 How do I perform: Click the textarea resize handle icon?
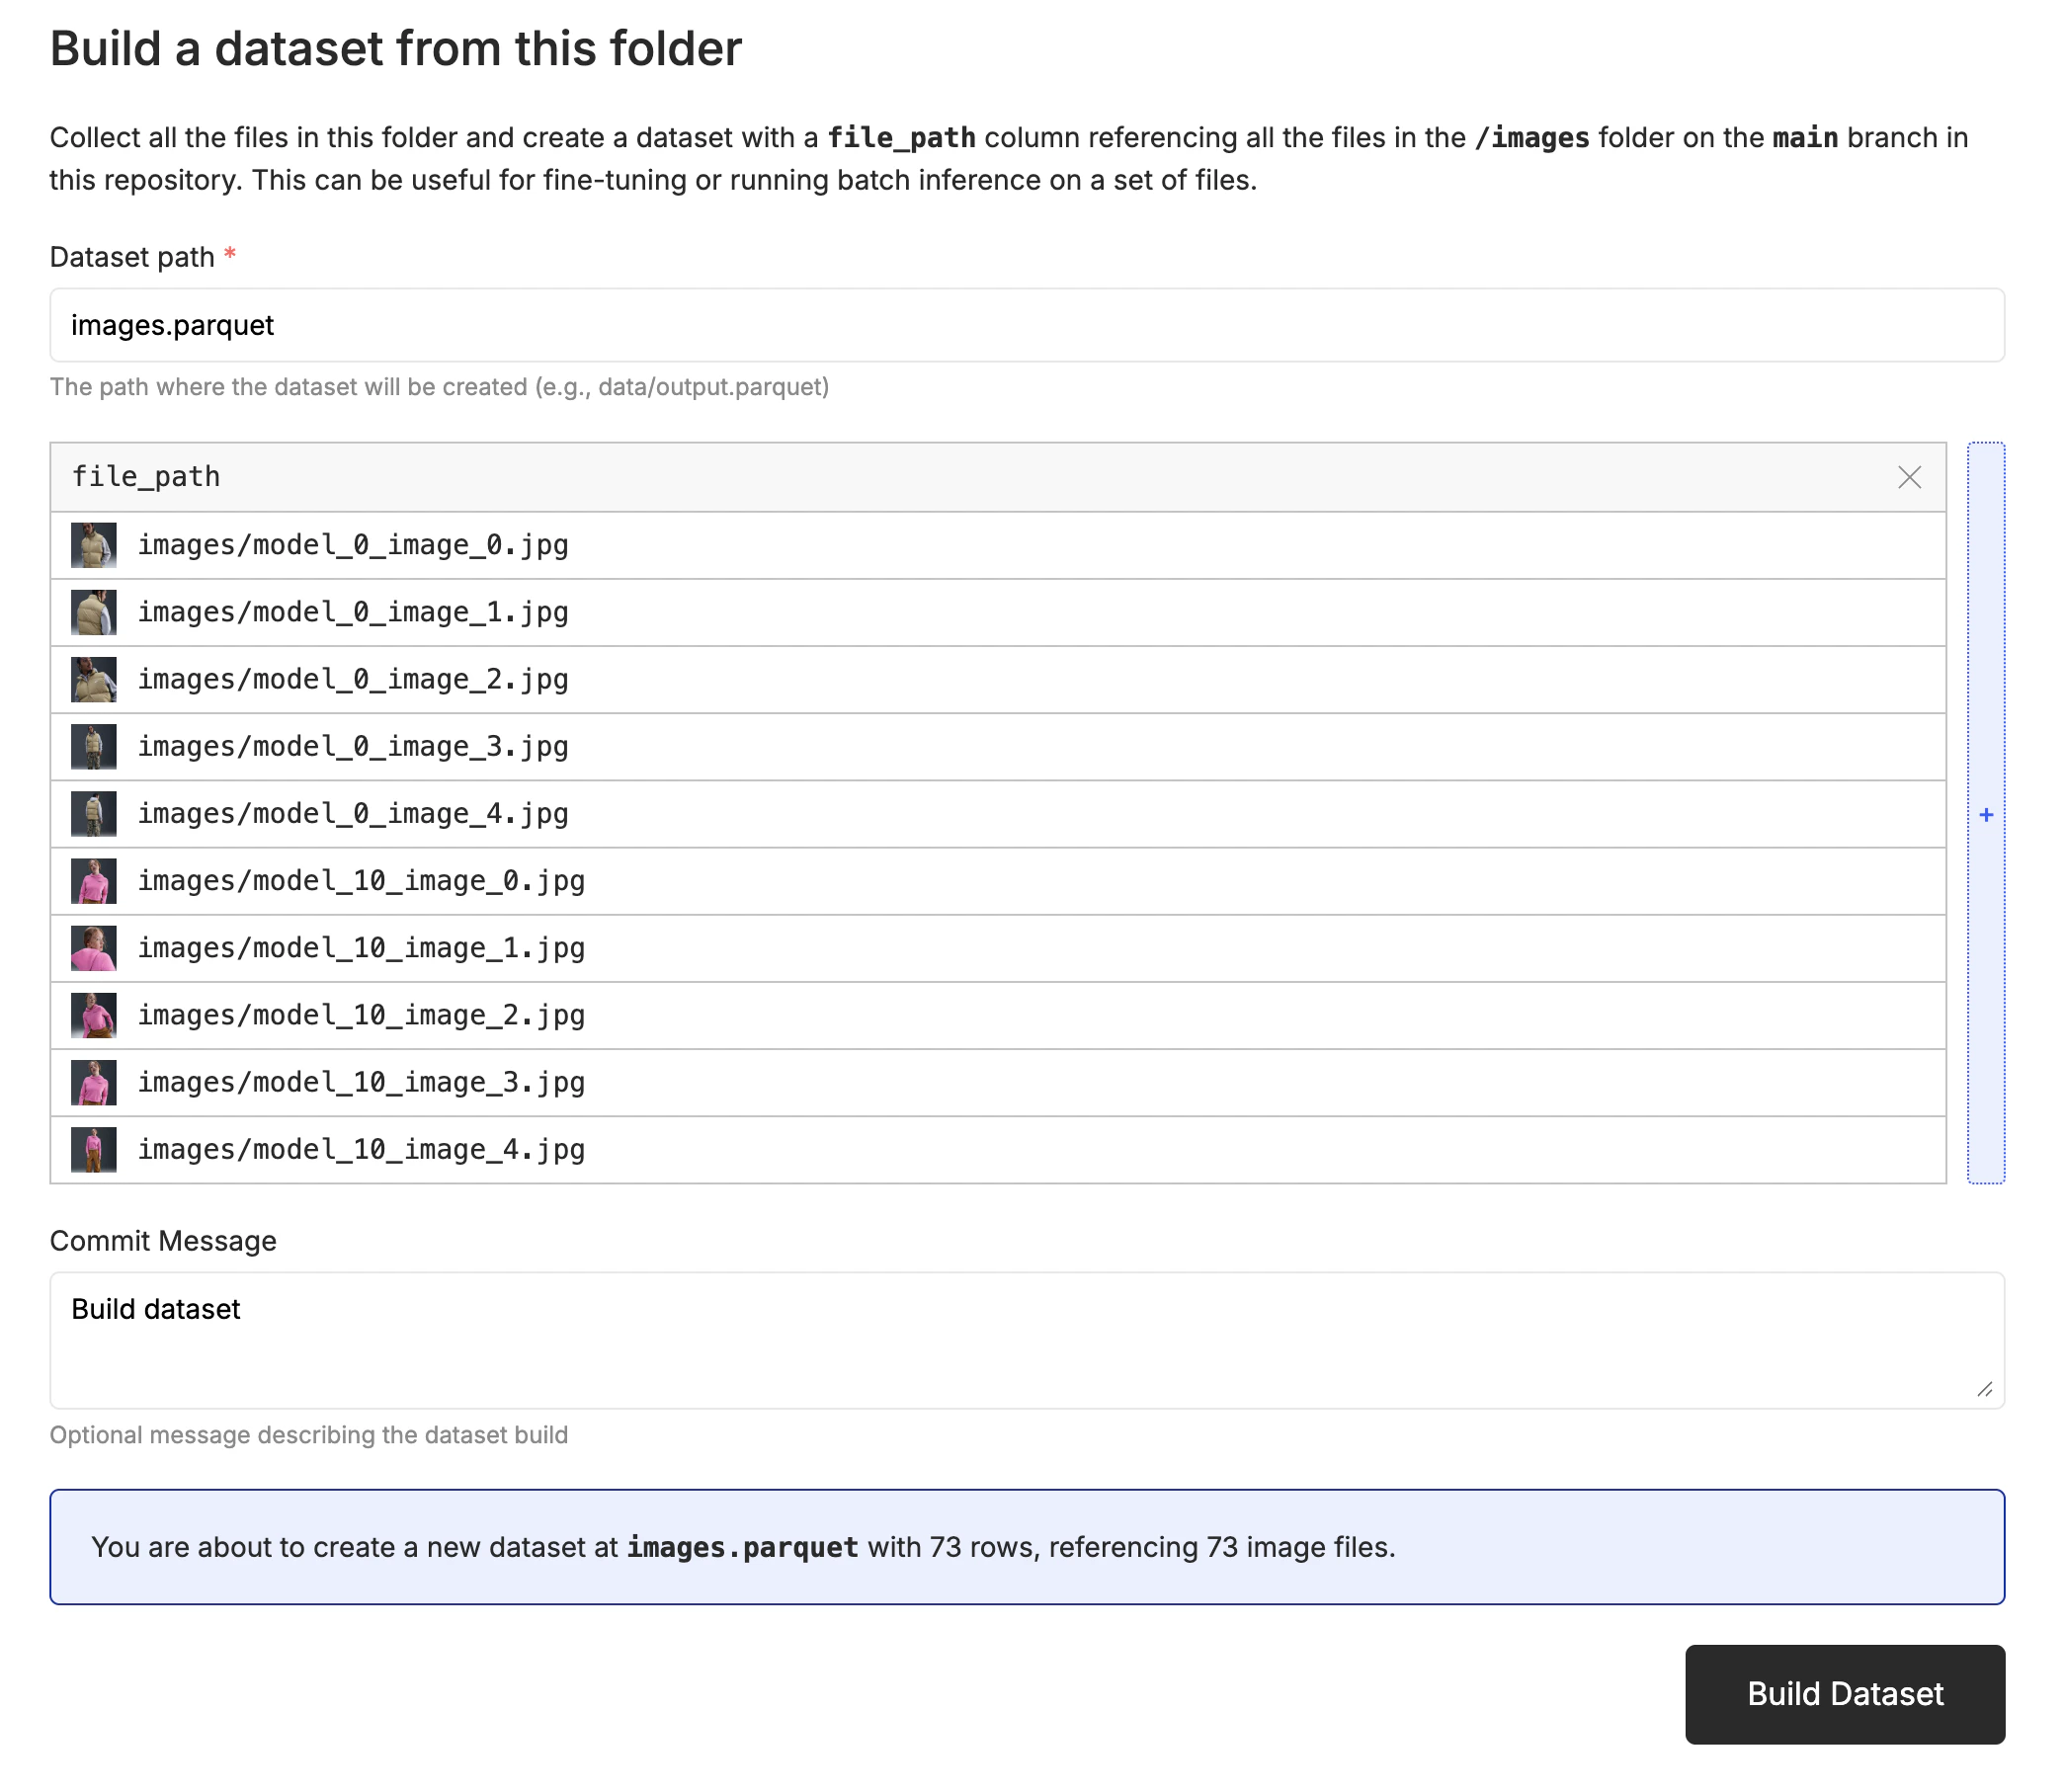tap(1984, 1389)
